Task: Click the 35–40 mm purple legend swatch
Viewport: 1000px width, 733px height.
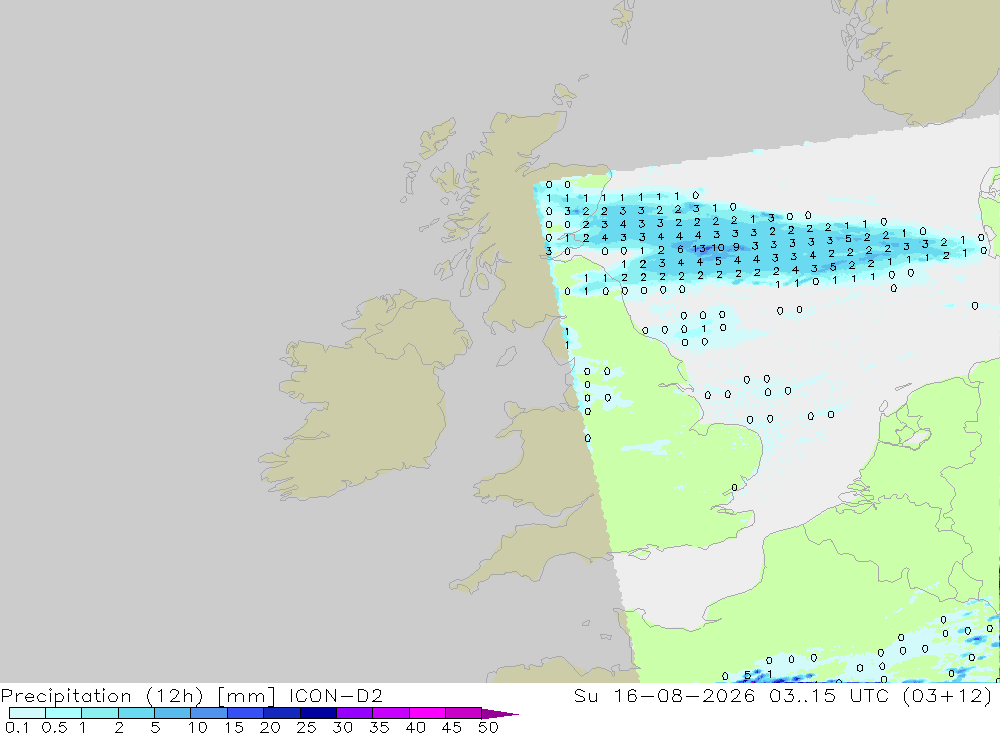Action: (391, 713)
